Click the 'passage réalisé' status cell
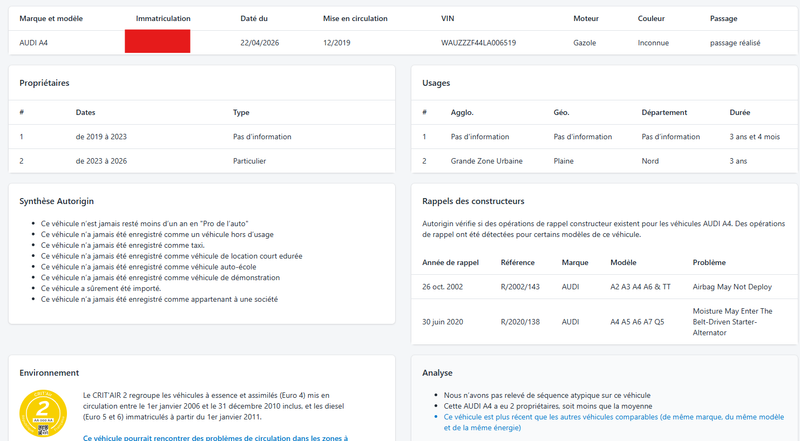 pyautogui.click(x=735, y=43)
